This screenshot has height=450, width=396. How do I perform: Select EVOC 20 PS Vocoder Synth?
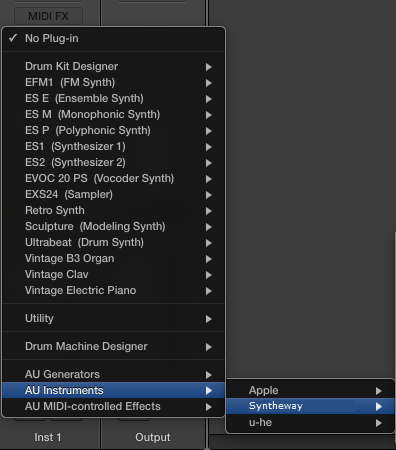point(113,178)
